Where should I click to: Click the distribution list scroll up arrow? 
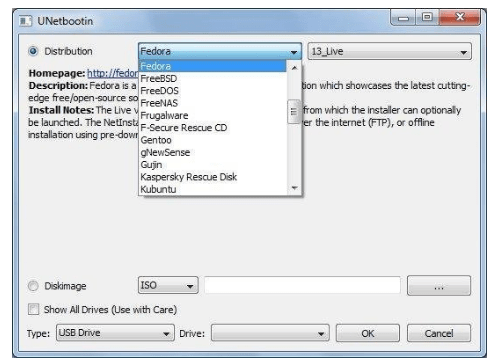(294, 68)
